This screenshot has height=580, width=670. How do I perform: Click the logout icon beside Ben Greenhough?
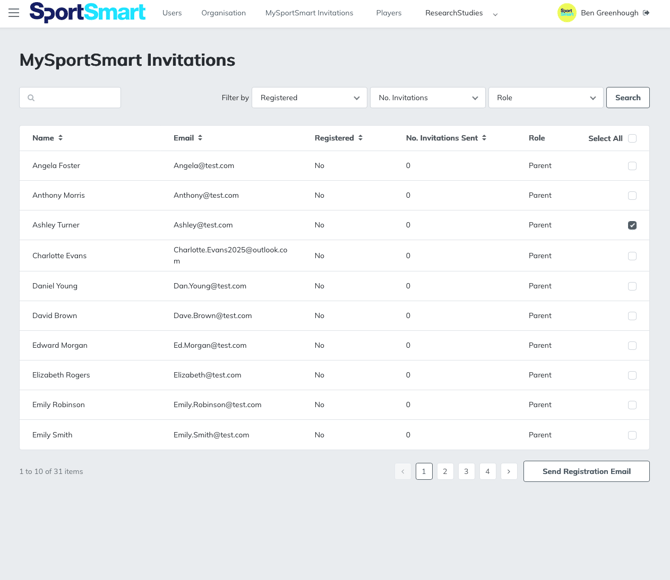pos(646,13)
